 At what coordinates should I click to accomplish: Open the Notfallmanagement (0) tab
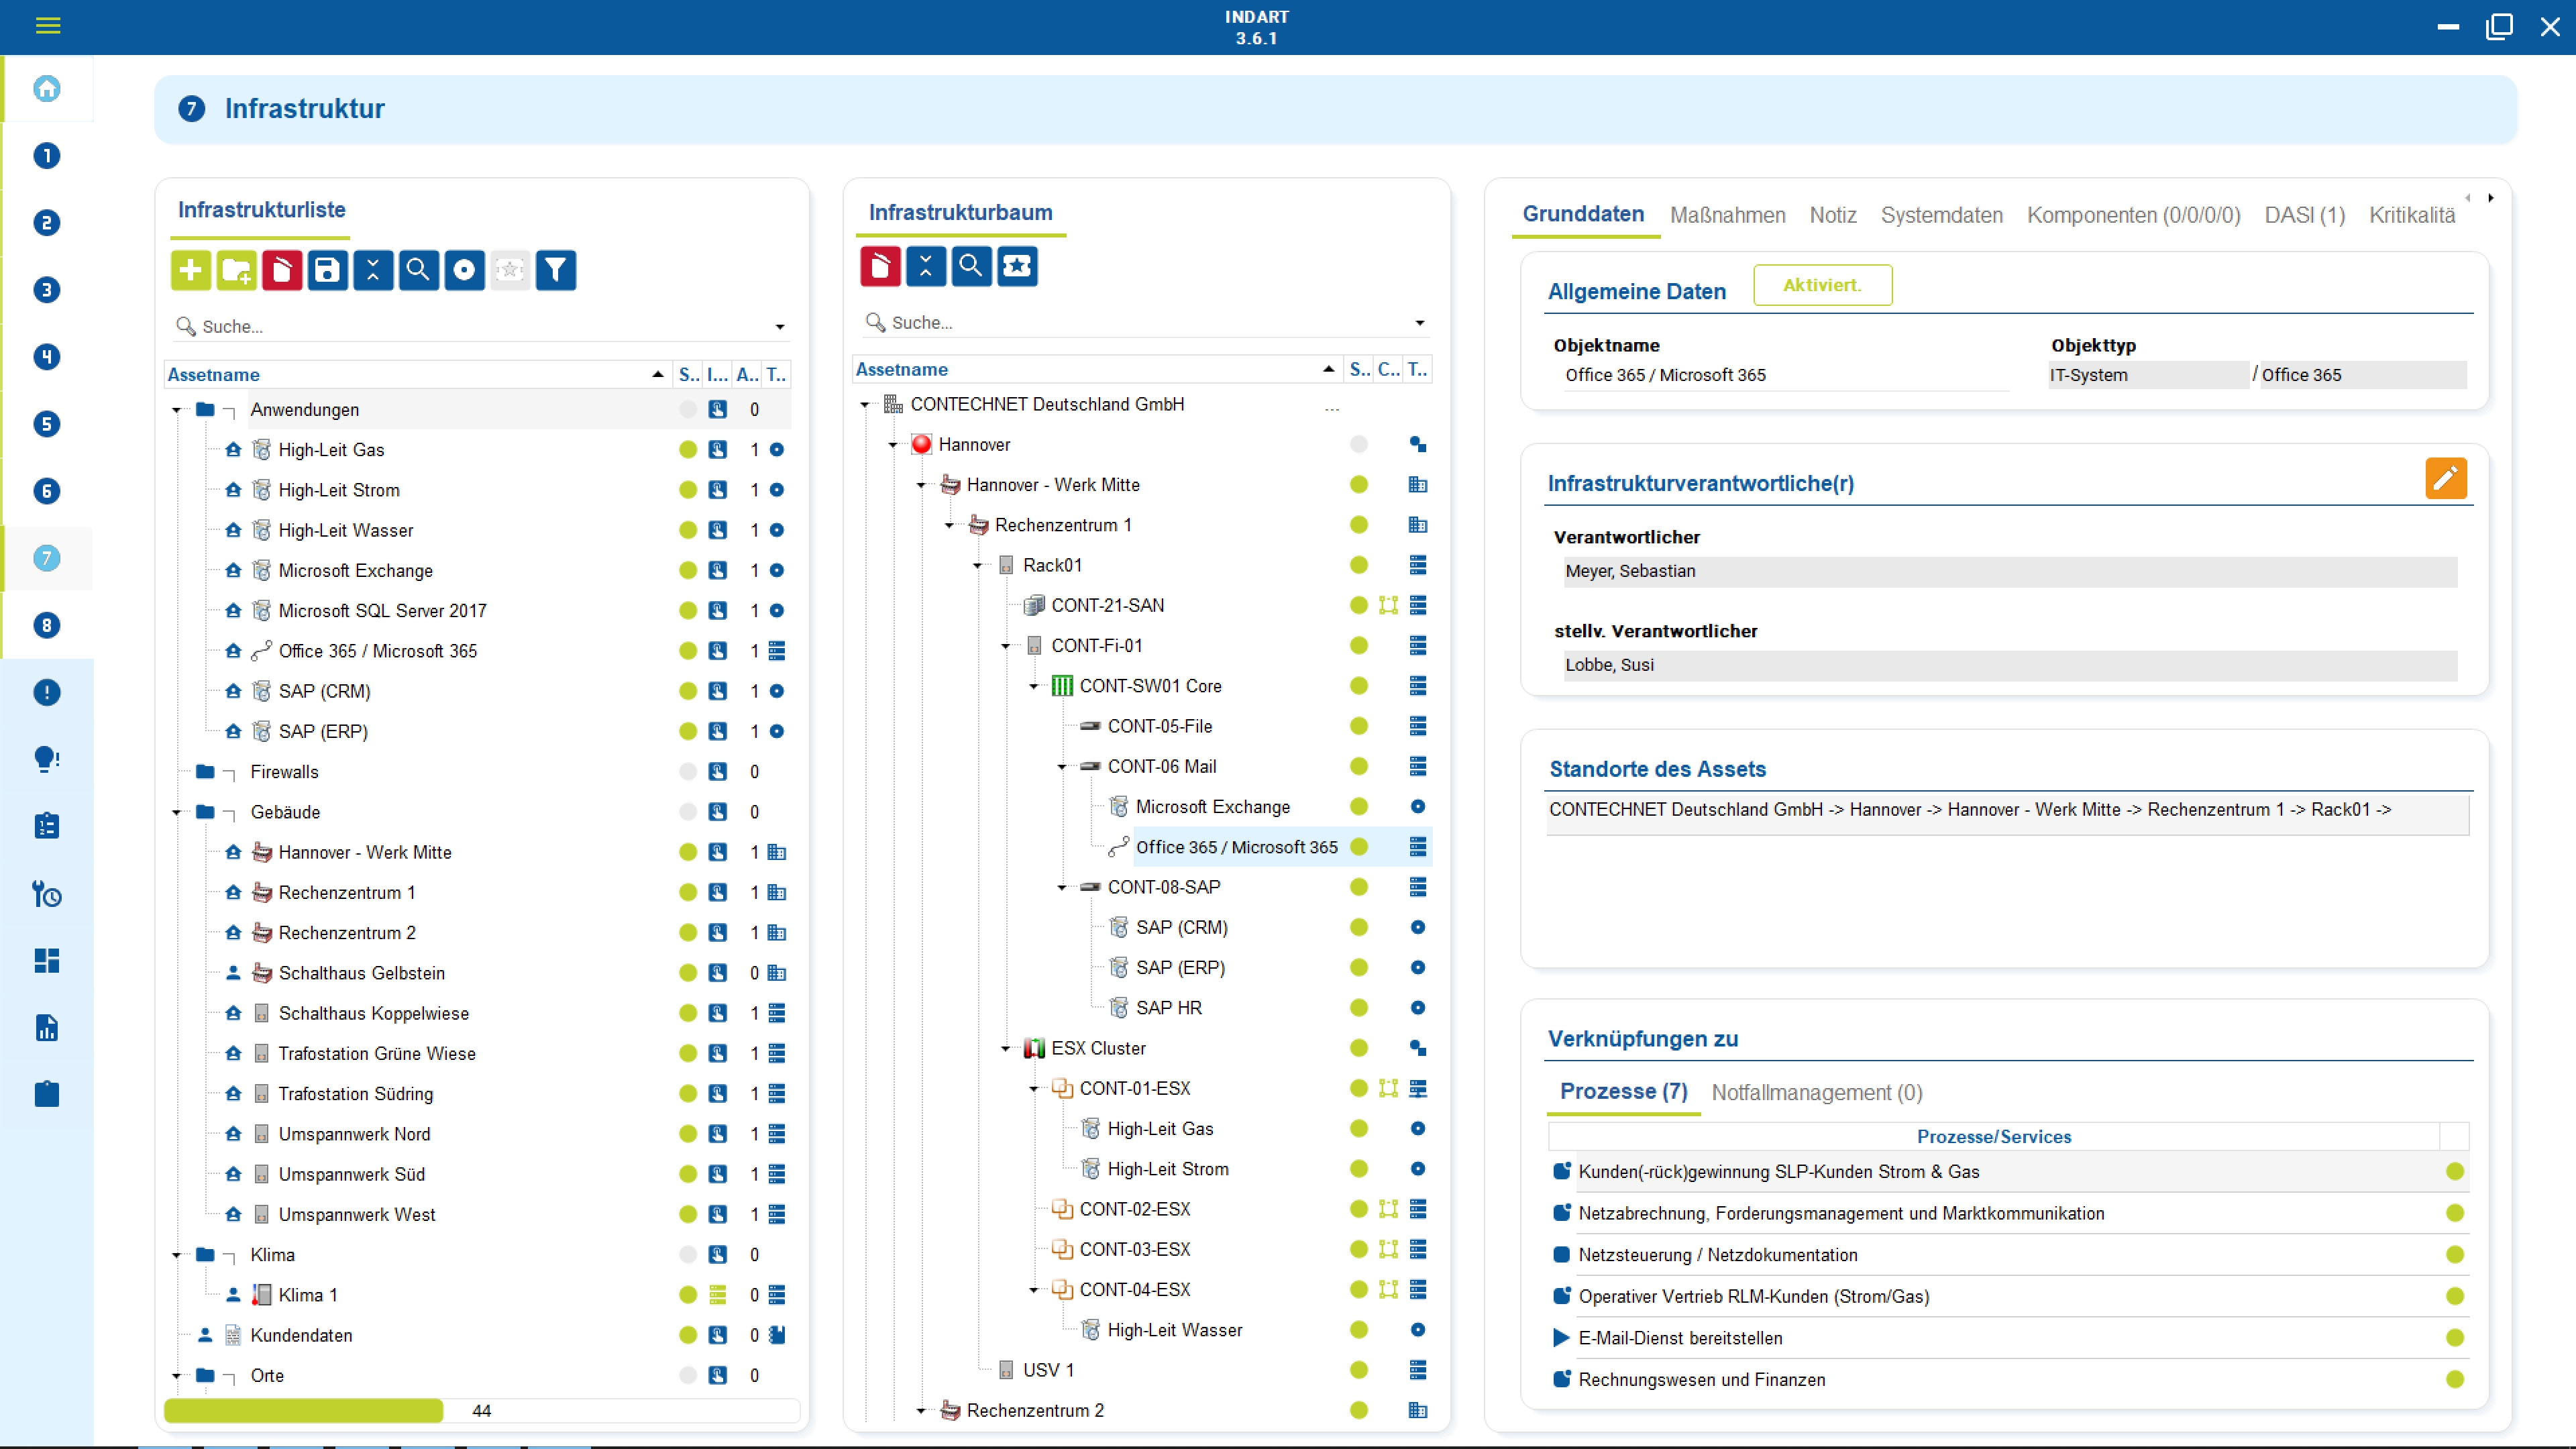pyautogui.click(x=1816, y=1092)
